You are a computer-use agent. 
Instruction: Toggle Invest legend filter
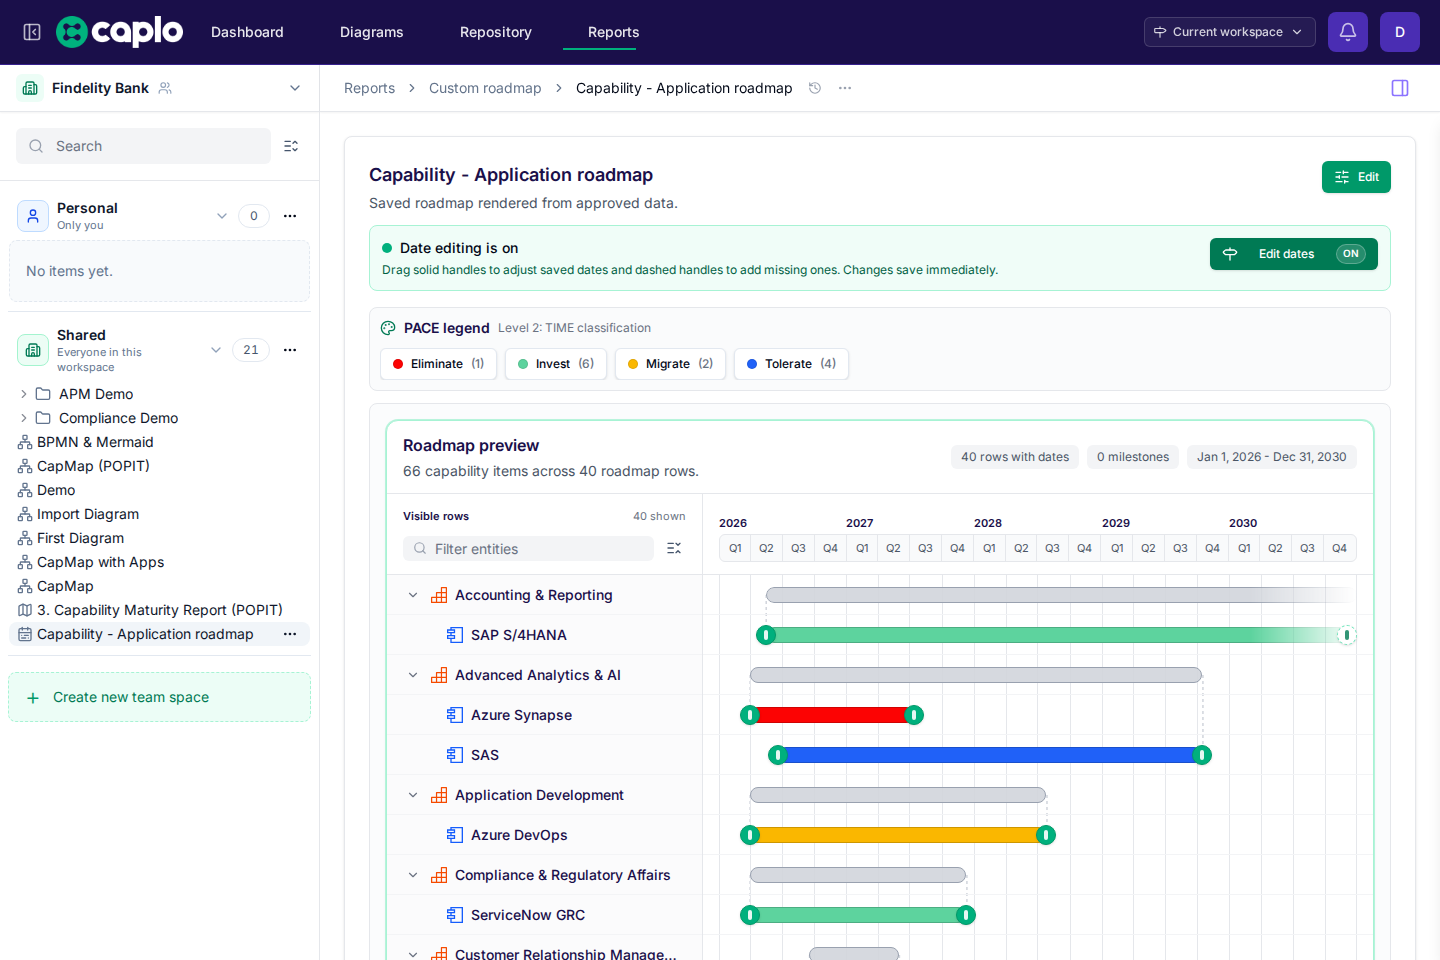coord(556,364)
